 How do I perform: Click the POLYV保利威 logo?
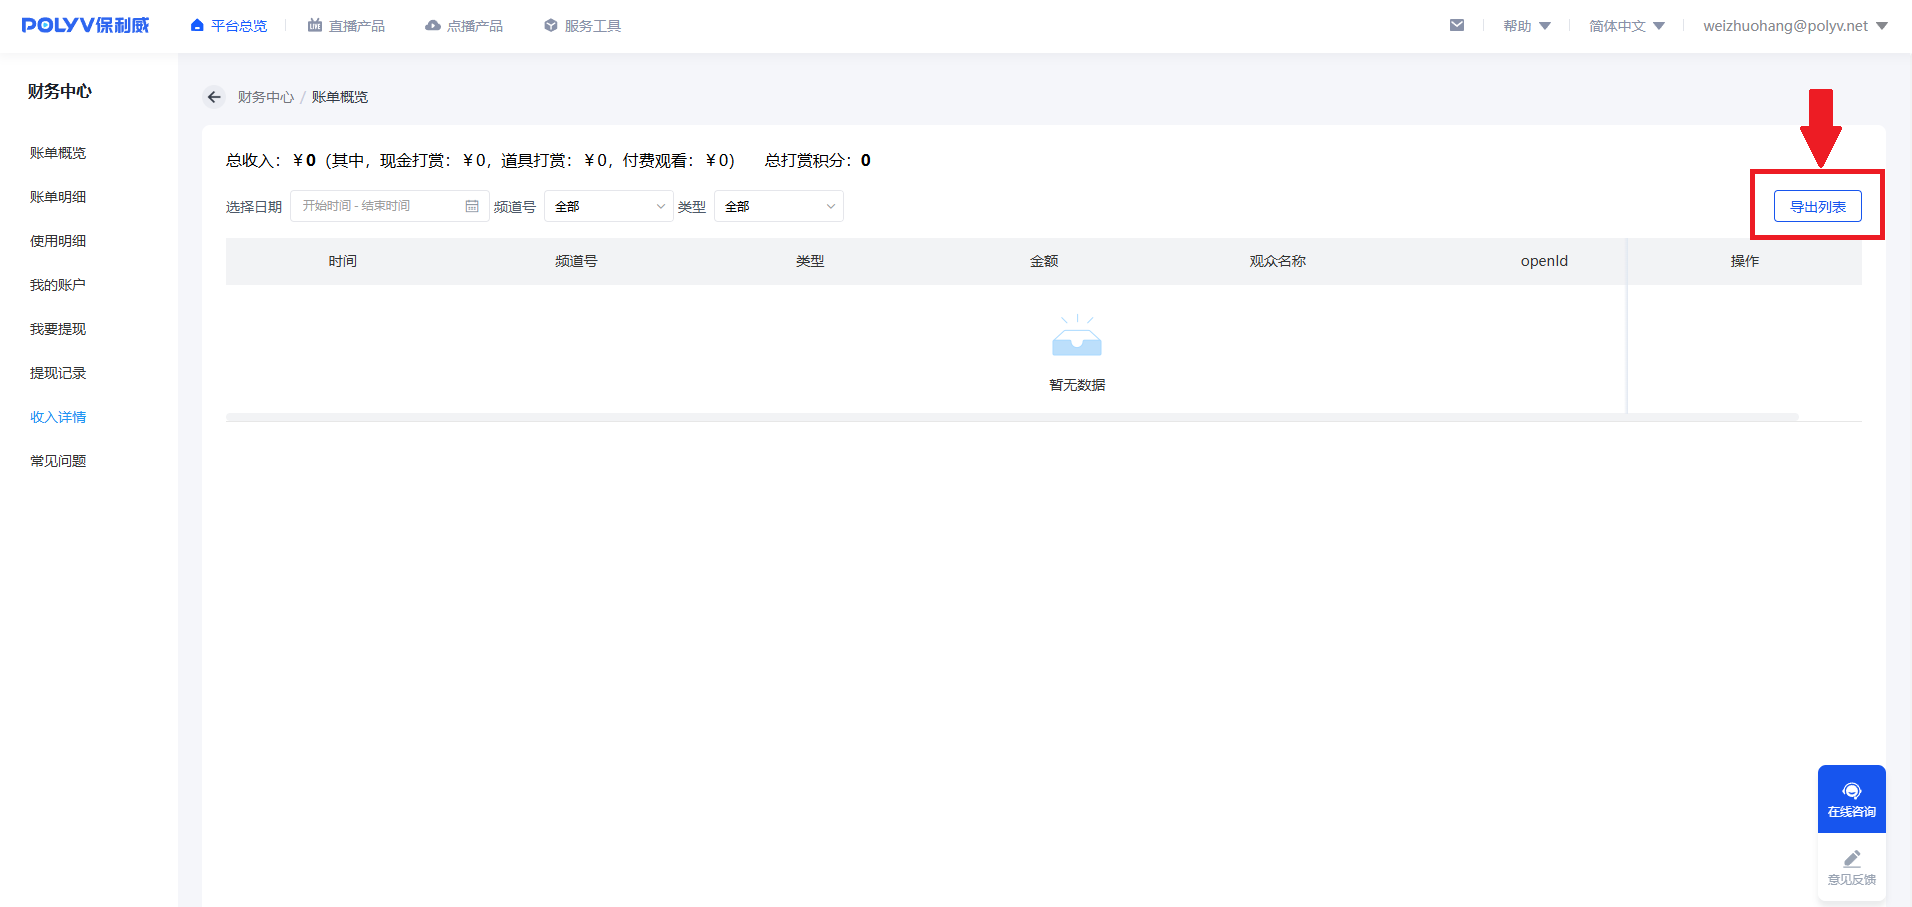pyautogui.click(x=85, y=25)
